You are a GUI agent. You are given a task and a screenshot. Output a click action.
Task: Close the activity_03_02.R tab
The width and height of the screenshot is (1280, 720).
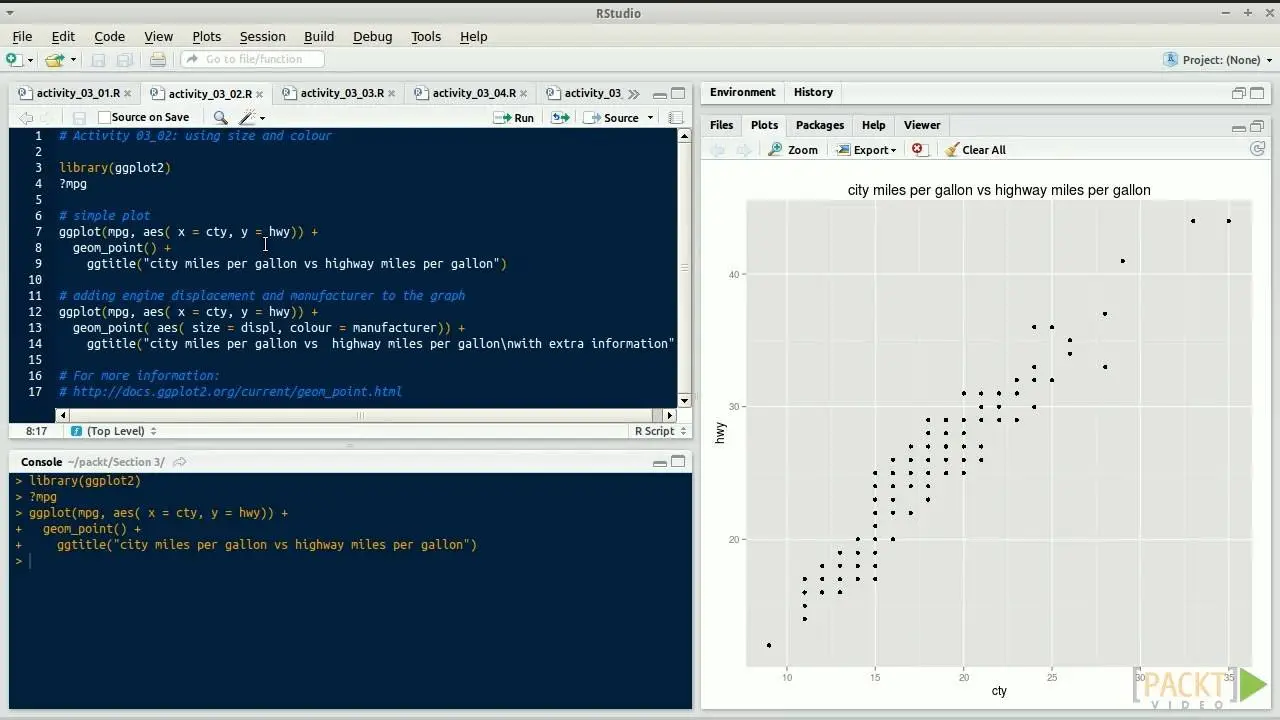point(259,94)
